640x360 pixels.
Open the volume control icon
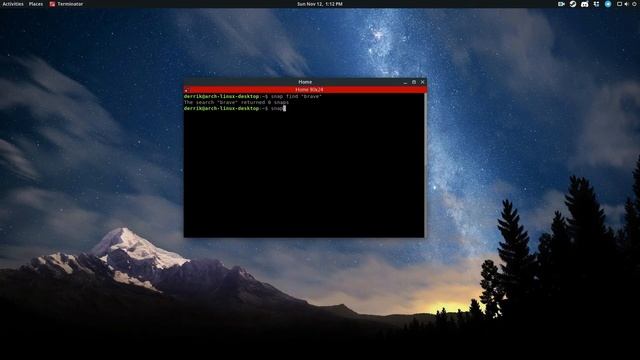tap(626, 4)
